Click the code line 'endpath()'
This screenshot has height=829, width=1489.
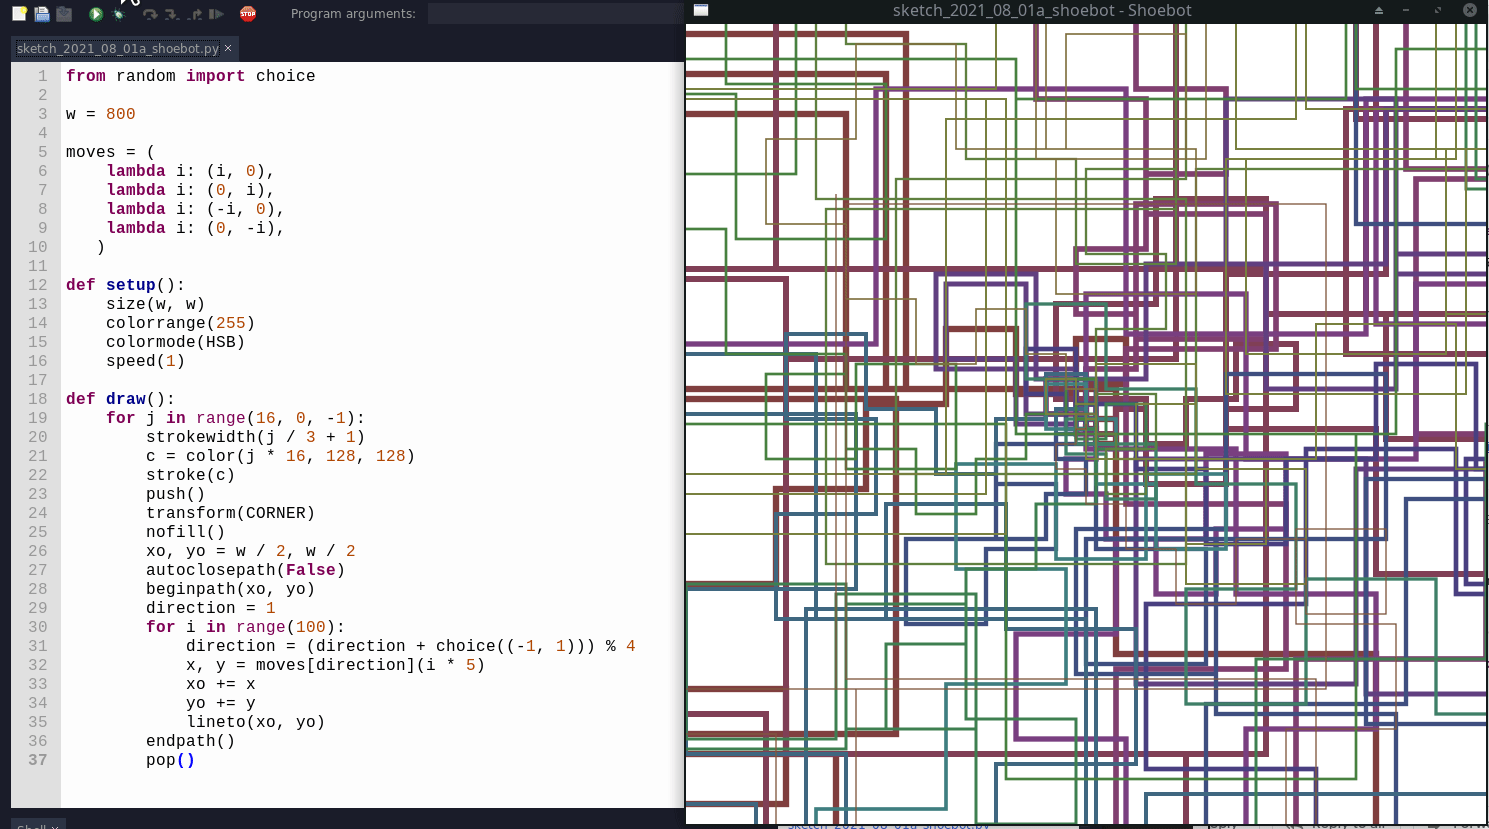pyautogui.click(x=190, y=741)
